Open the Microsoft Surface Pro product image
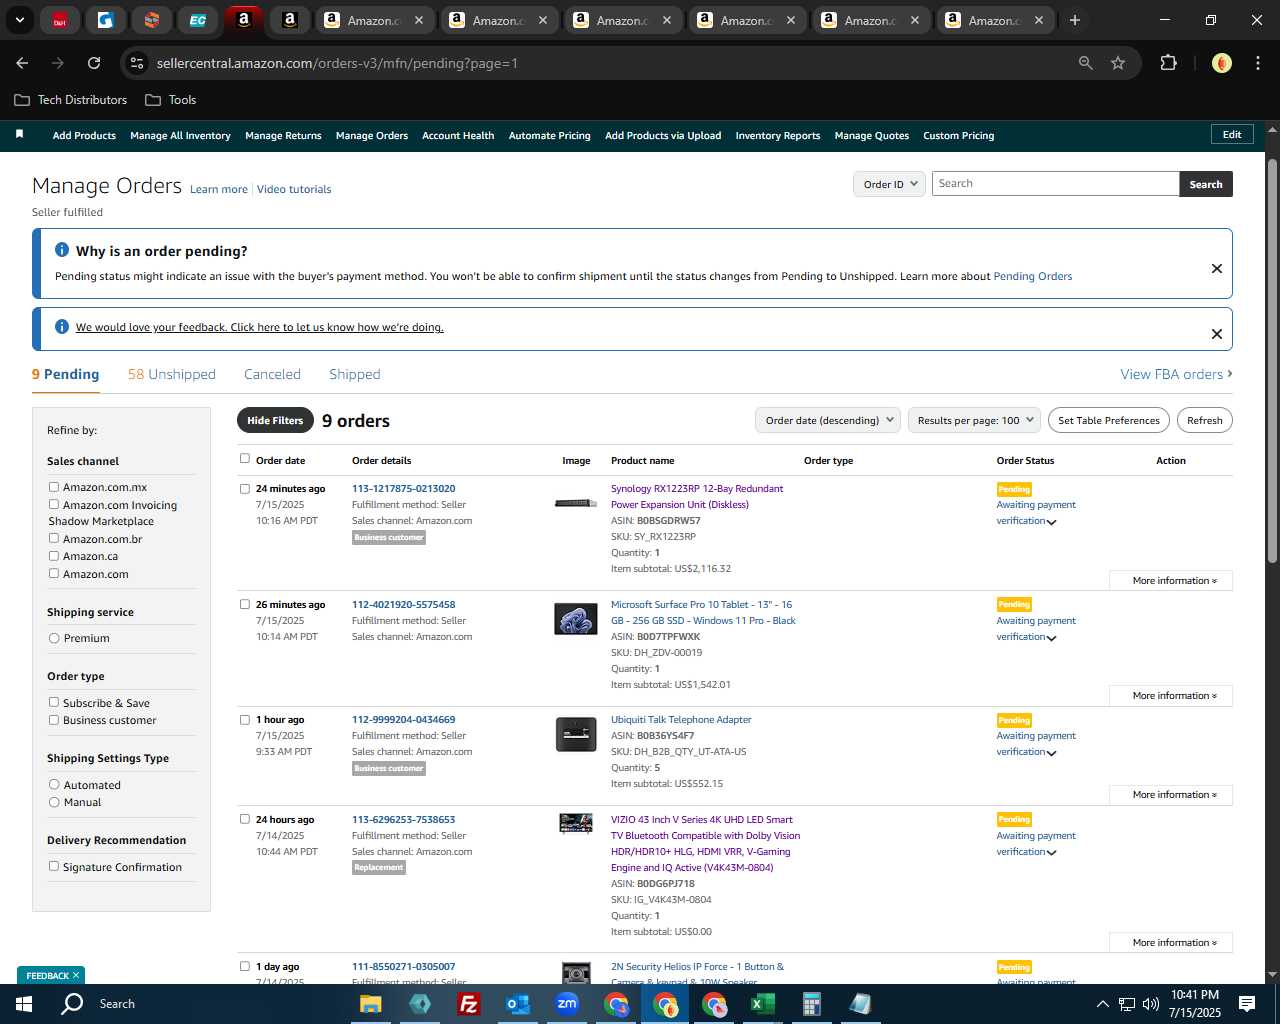Image resolution: width=1280 pixels, height=1024 pixels. pyautogui.click(x=576, y=619)
